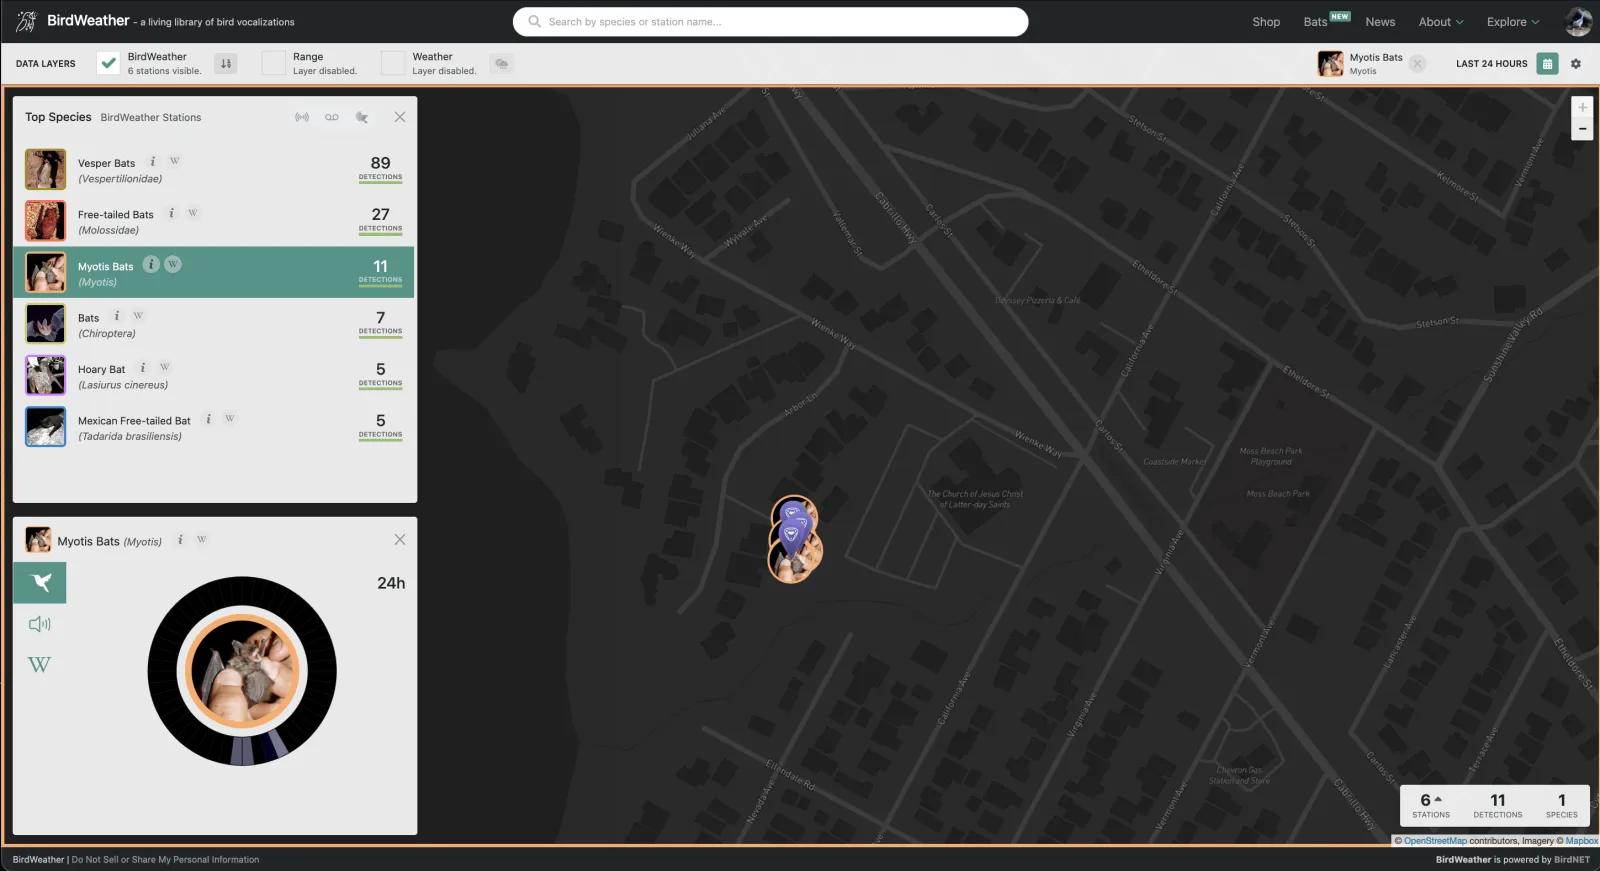1600x871 pixels.
Task: Open the Bats NEW page
Action: coord(1326,21)
